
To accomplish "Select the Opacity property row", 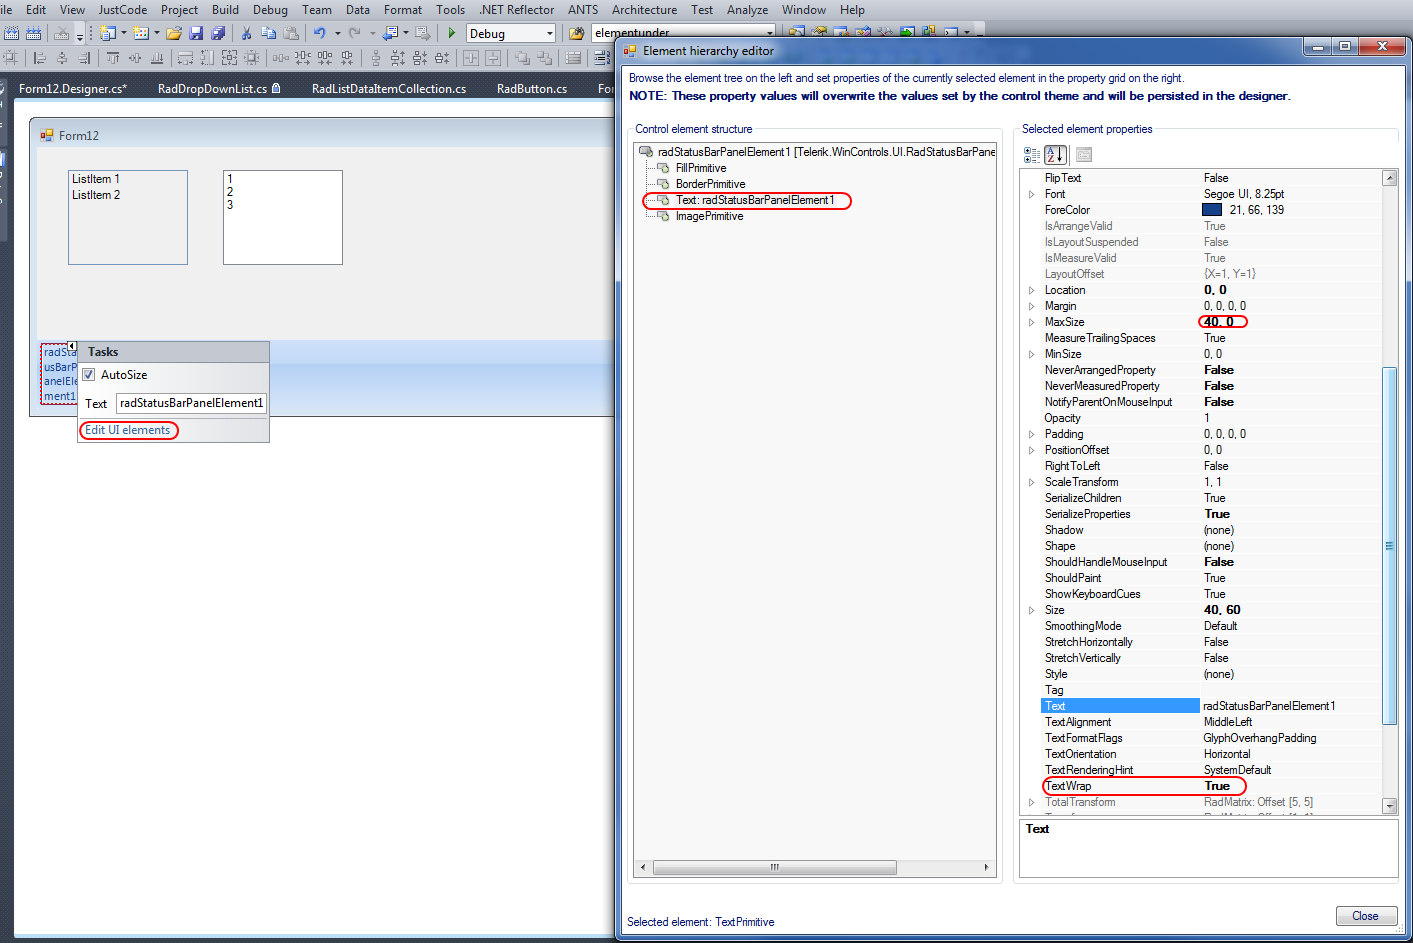I will 1210,418.
